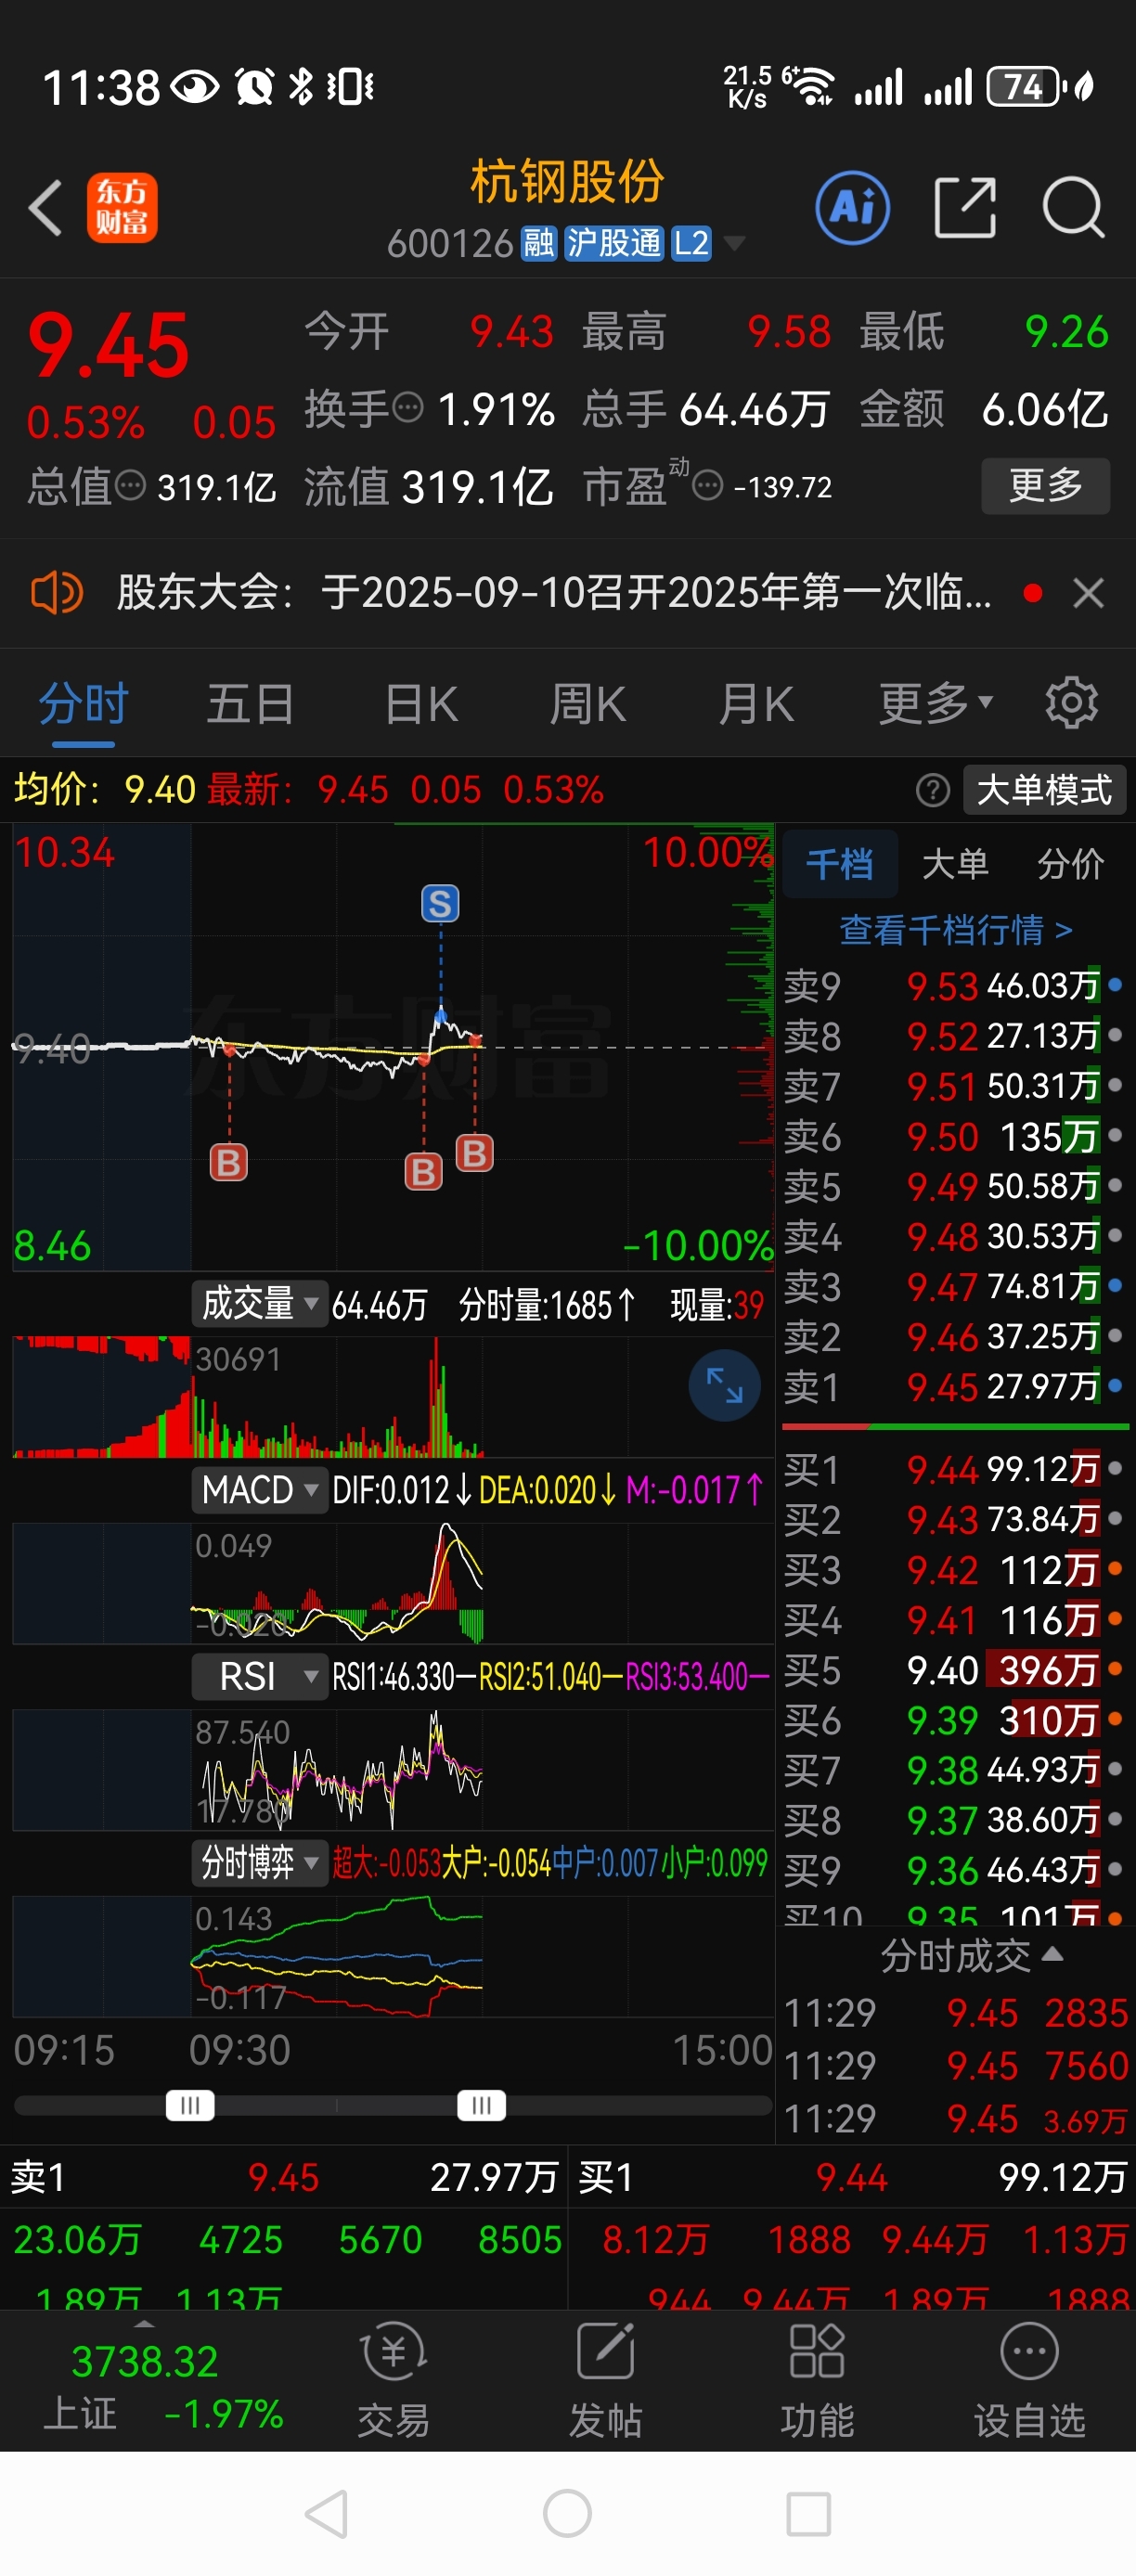1136x2576 pixels.
Task: Tap the help question mark icon
Action: click(x=932, y=790)
